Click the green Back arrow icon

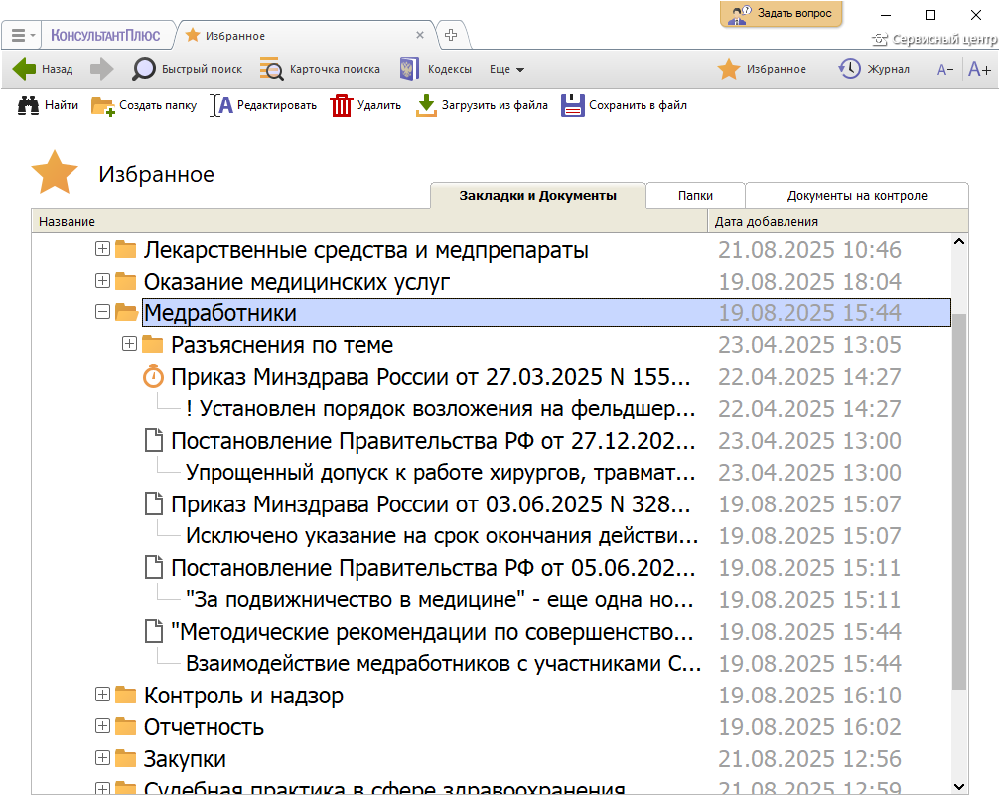coord(25,69)
